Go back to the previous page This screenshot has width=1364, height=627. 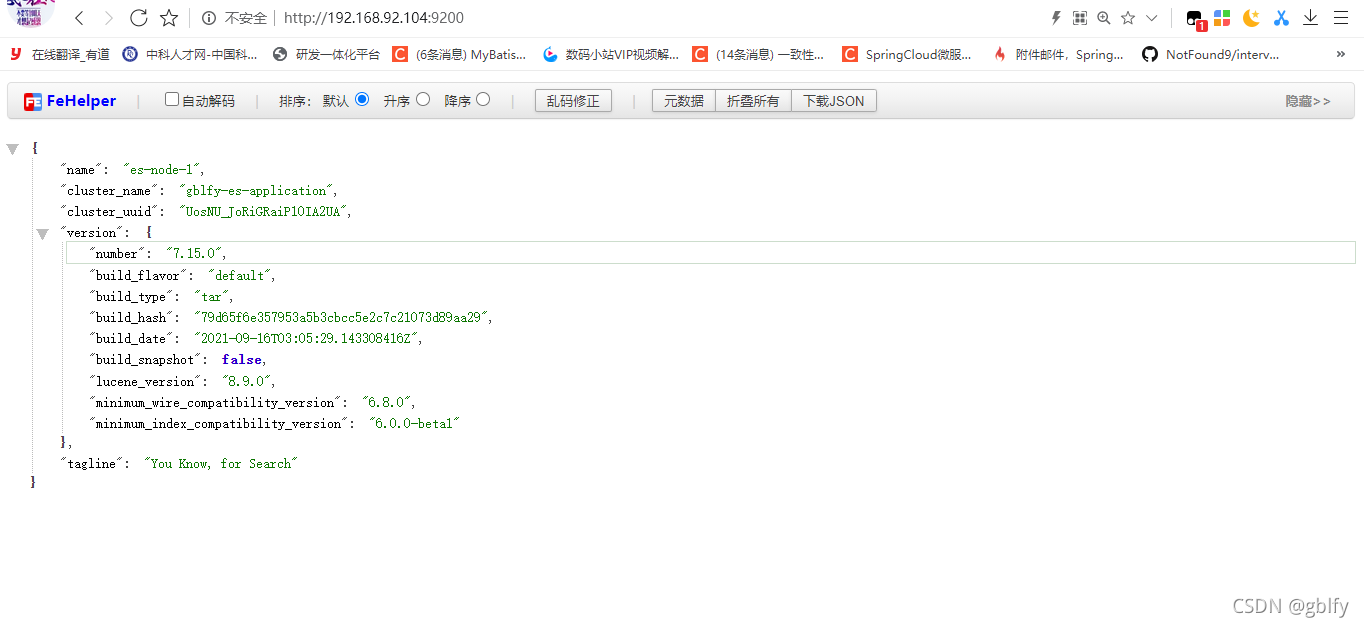pos(80,18)
